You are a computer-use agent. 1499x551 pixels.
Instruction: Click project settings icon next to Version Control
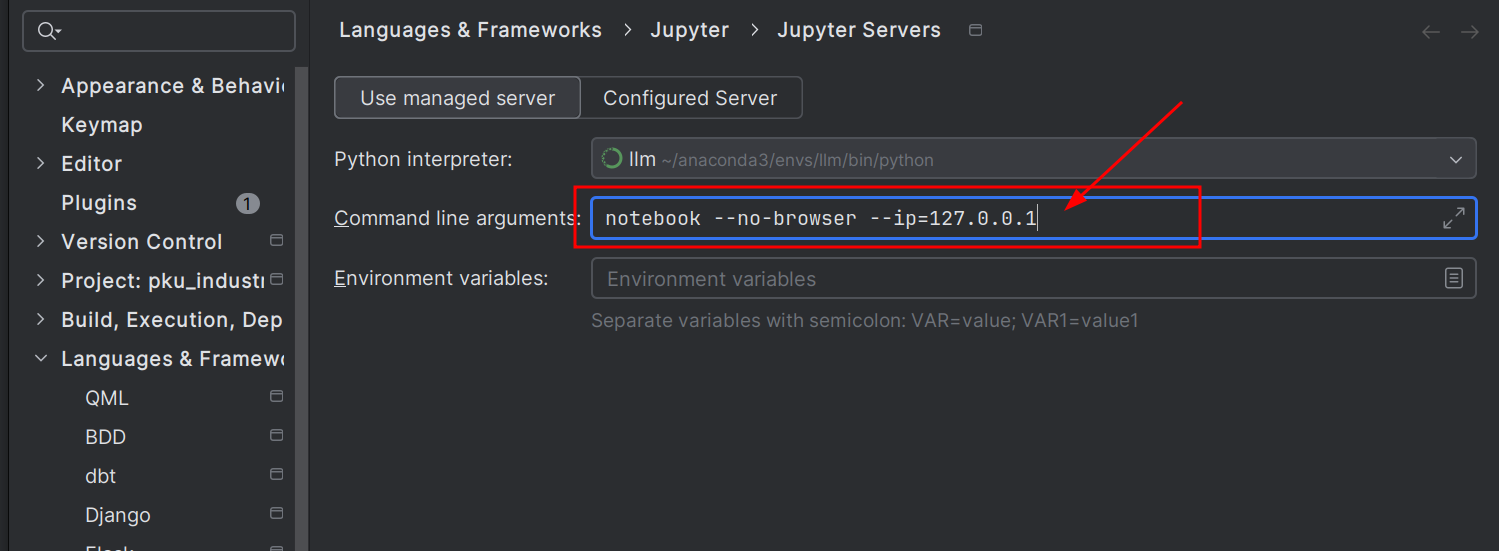click(x=277, y=241)
